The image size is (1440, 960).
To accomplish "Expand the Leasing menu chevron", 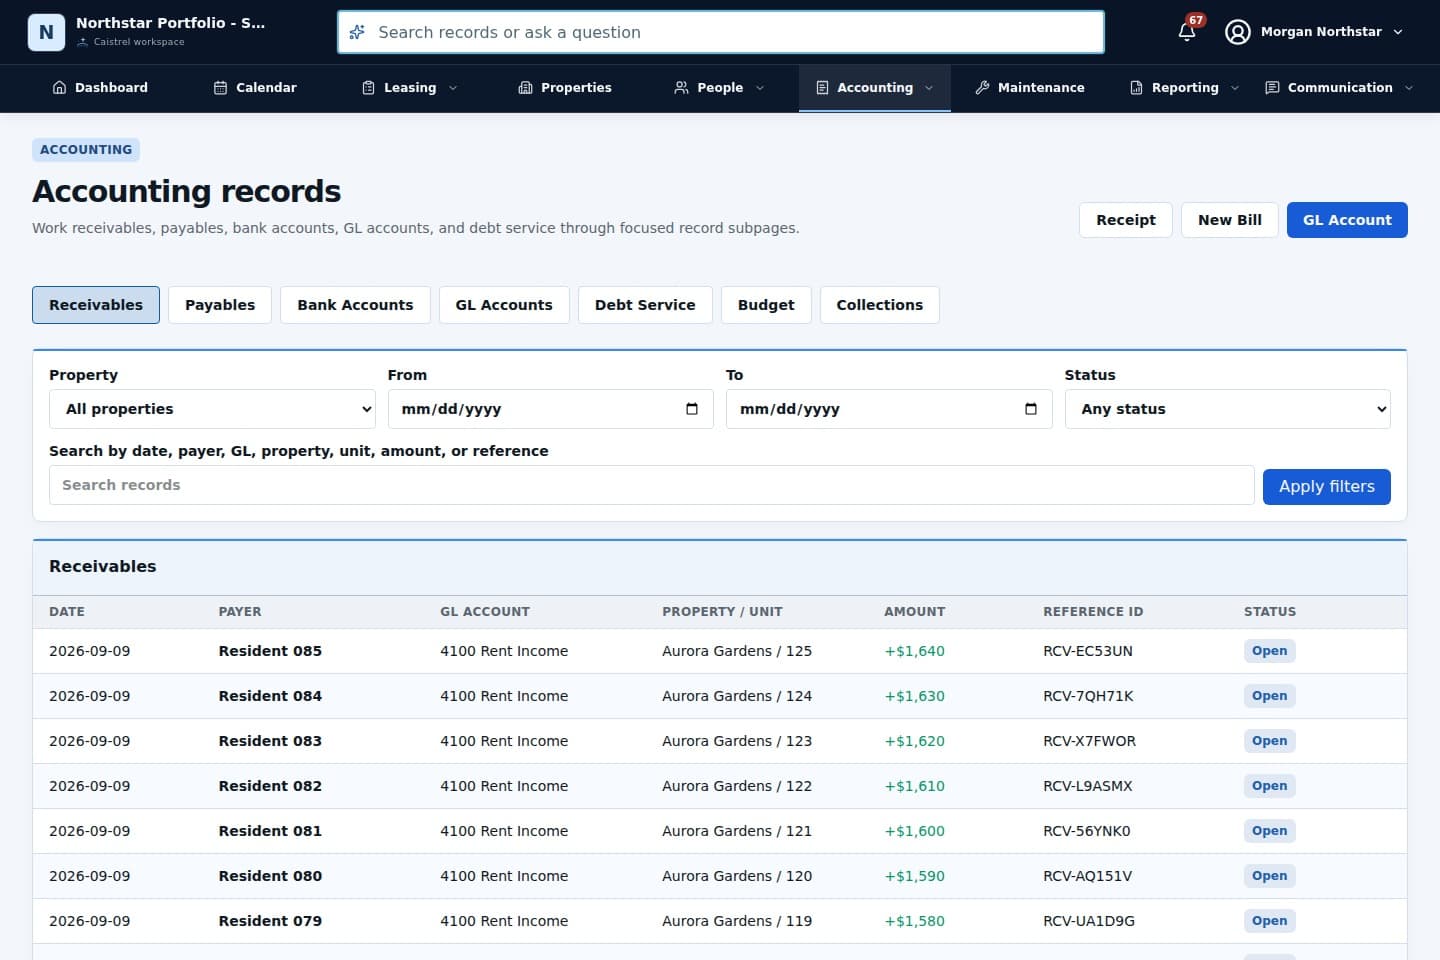I will (x=453, y=88).
